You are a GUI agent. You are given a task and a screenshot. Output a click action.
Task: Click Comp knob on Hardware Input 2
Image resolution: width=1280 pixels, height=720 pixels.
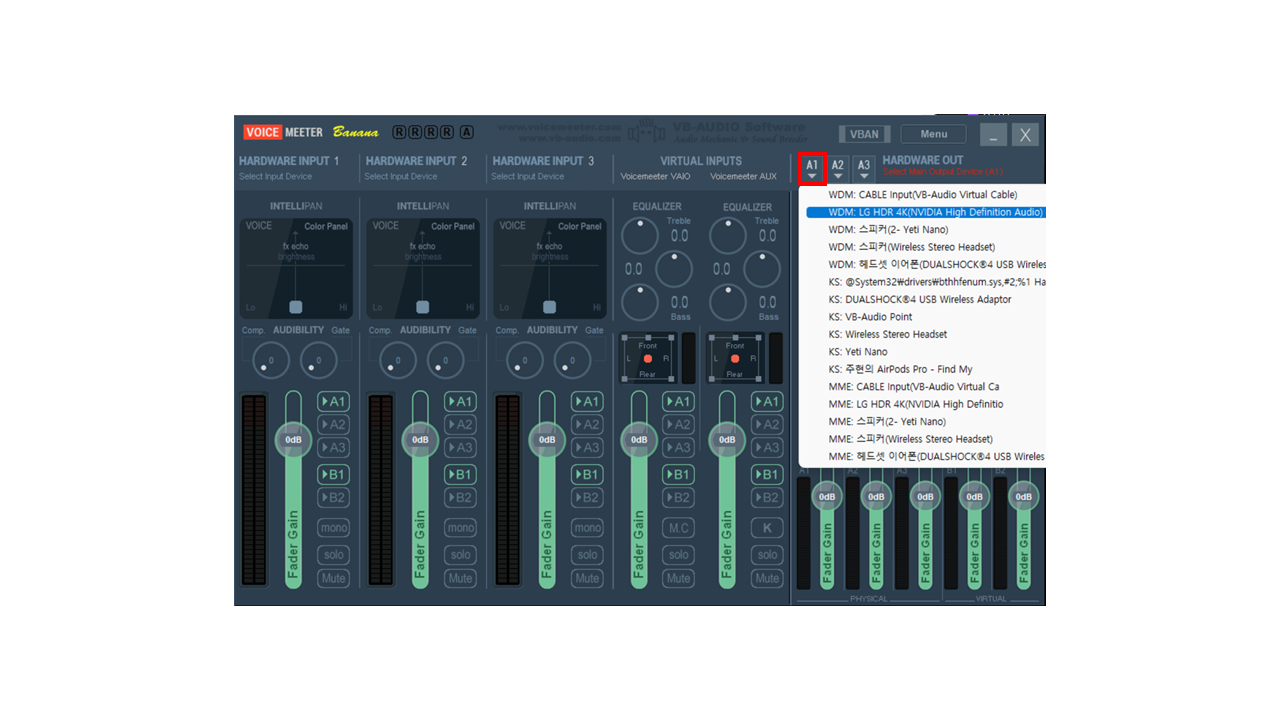pos(397,360)
